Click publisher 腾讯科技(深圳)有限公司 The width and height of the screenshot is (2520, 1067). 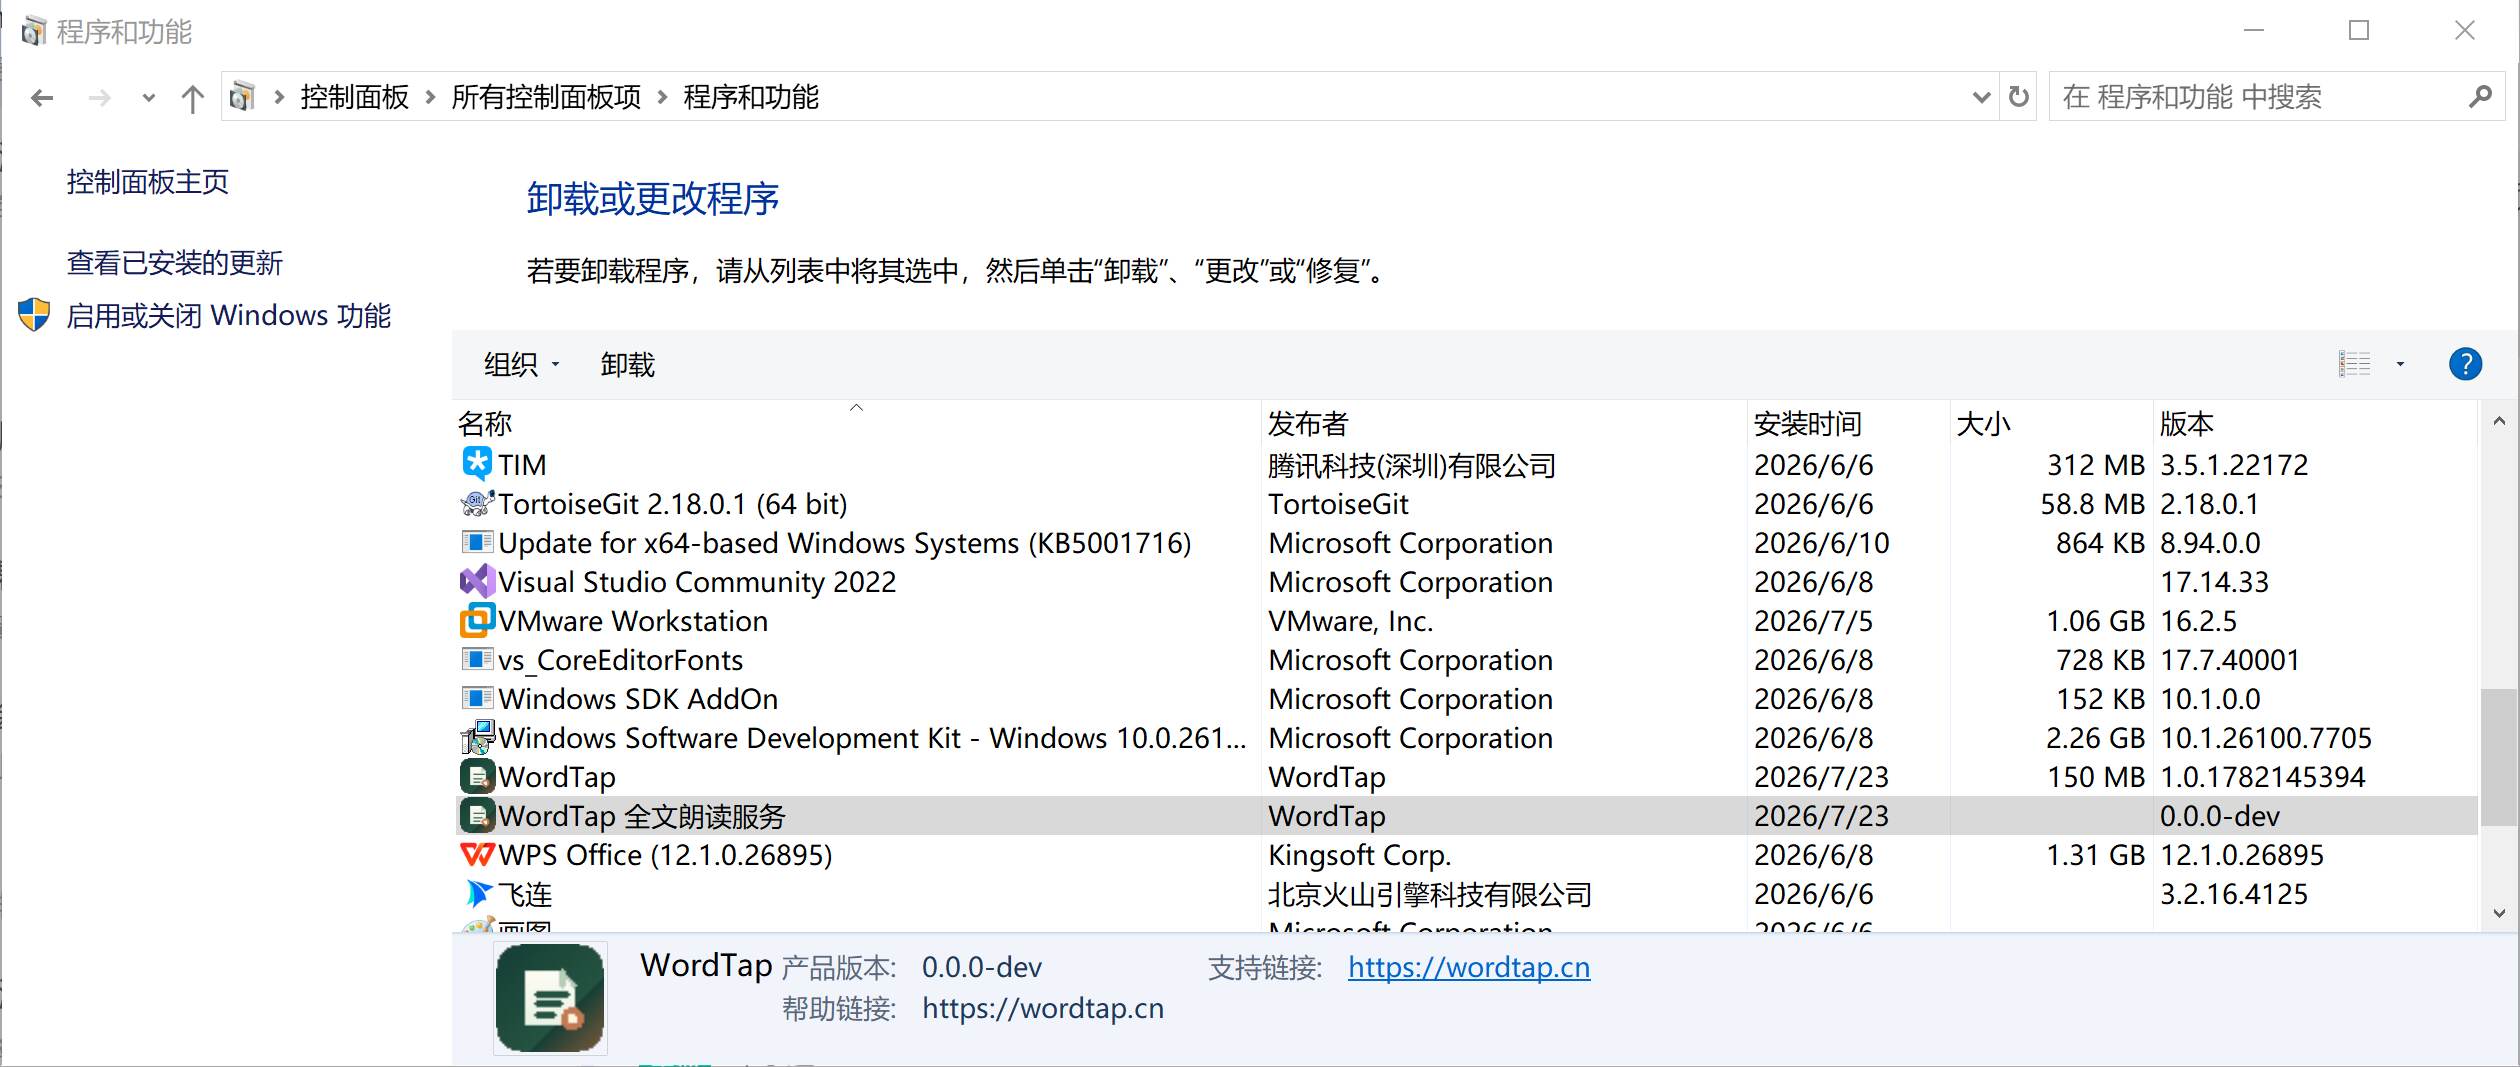[x=1412, y=464]
